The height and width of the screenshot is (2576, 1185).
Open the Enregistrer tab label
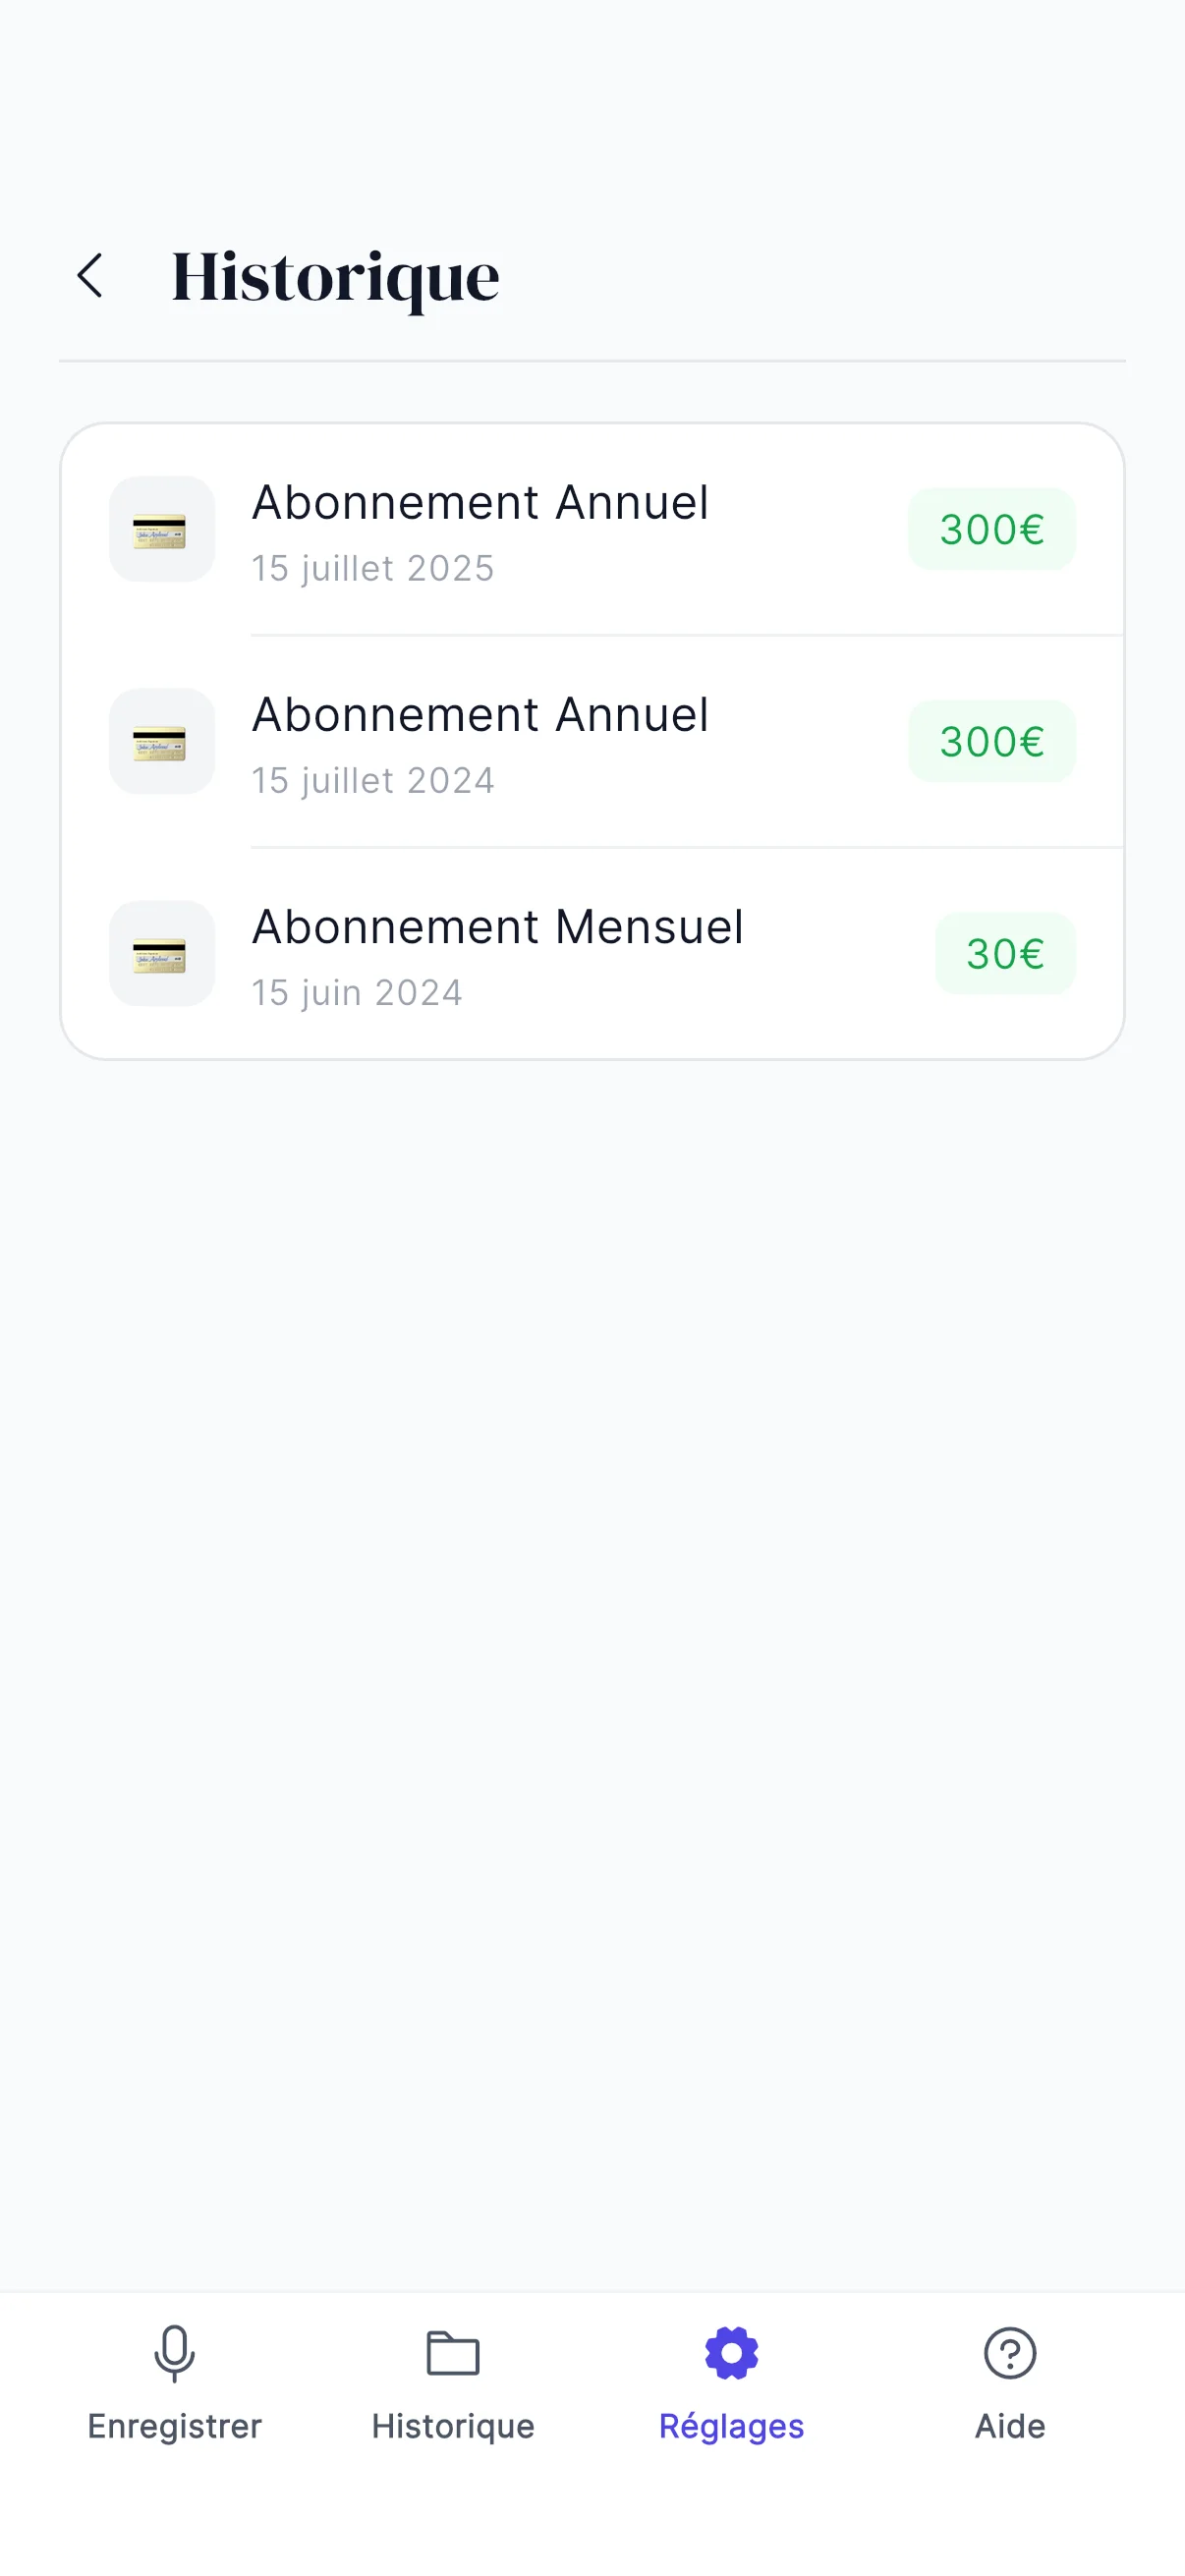pyautogui.click(x=174, y=2426)
